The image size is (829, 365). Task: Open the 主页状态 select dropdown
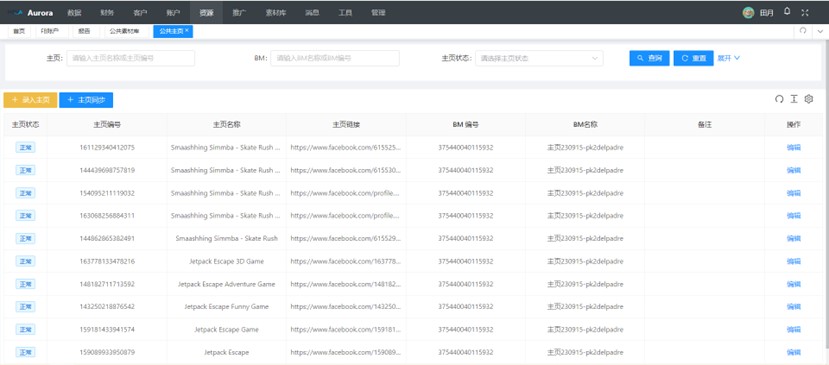(539, 58)
